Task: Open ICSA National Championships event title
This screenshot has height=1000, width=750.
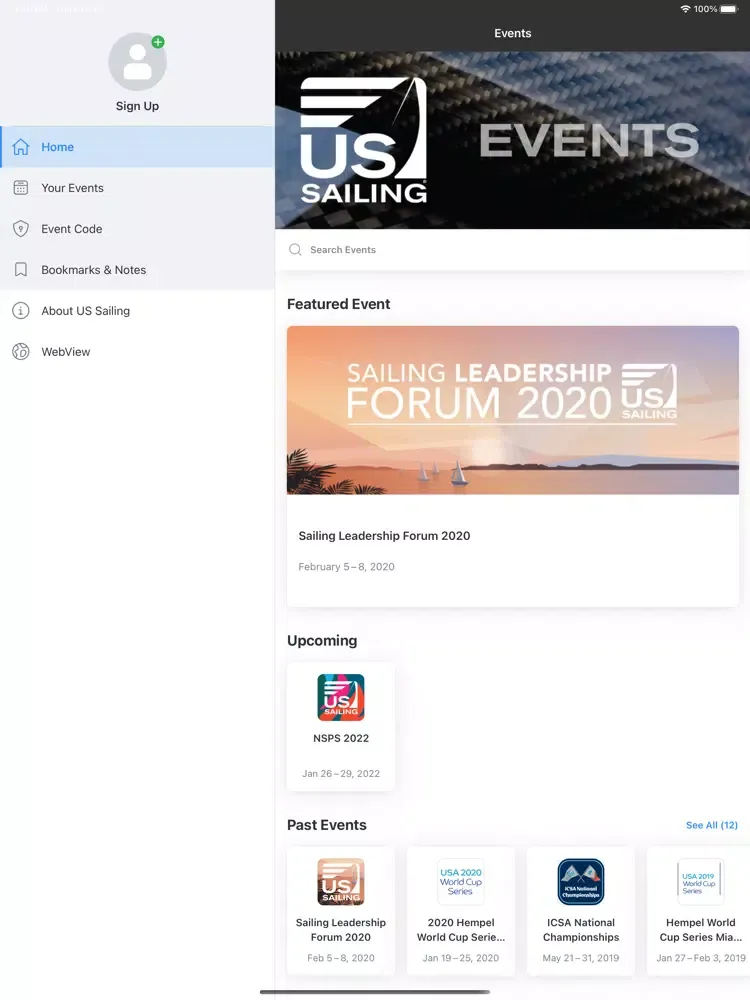Action: pyautogui.click(x=581, y=930)
